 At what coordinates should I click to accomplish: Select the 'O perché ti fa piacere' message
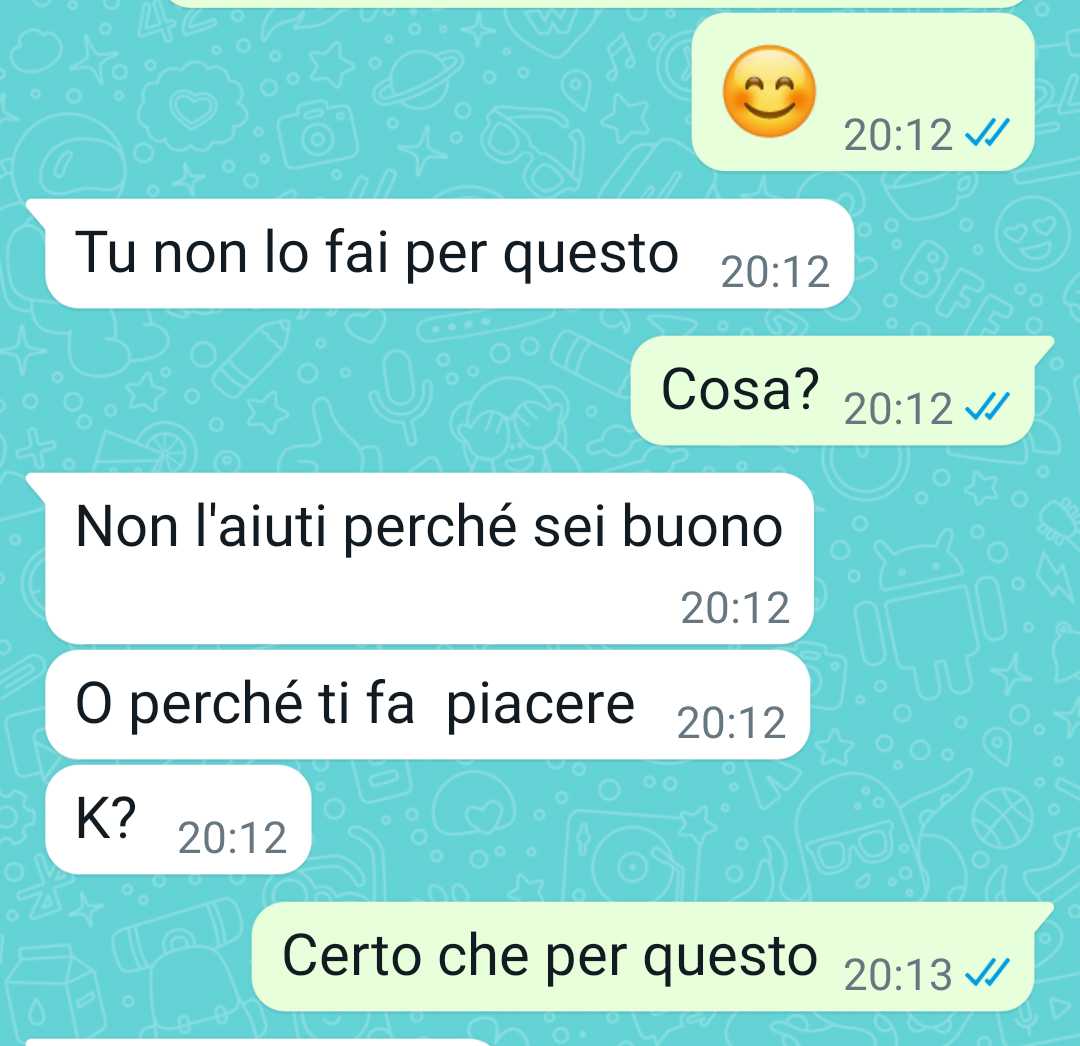click(427, 705)
